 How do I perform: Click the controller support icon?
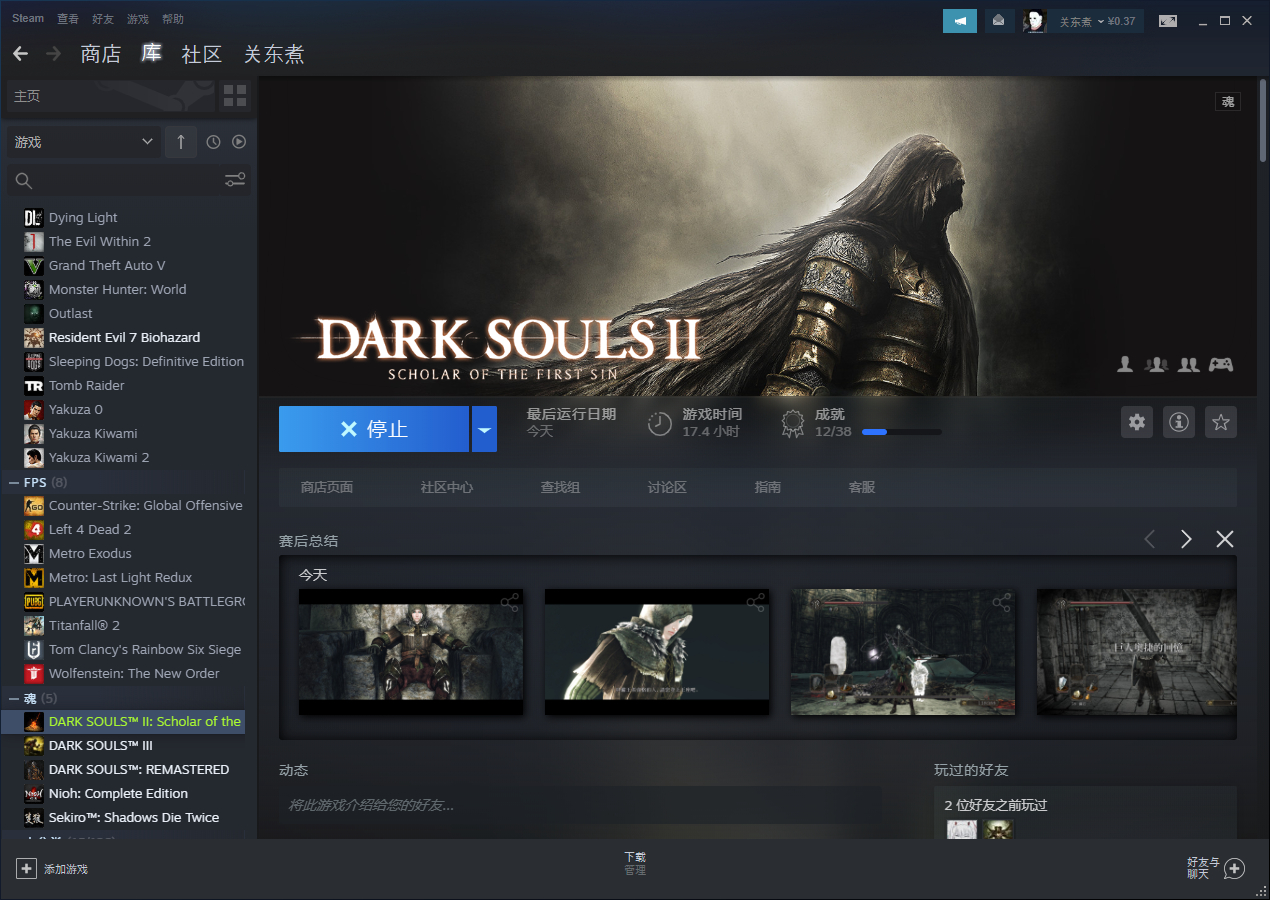click(x=1221, y=364)
